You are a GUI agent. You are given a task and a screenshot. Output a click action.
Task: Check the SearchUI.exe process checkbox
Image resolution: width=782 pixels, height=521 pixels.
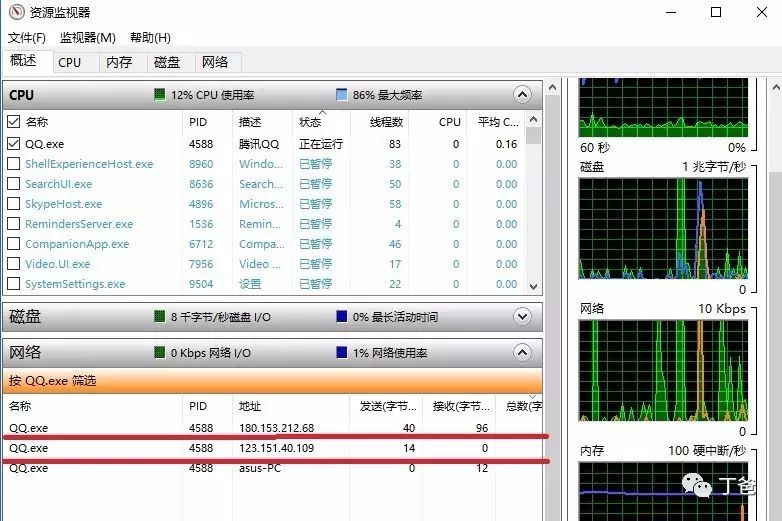coord(14,184)
